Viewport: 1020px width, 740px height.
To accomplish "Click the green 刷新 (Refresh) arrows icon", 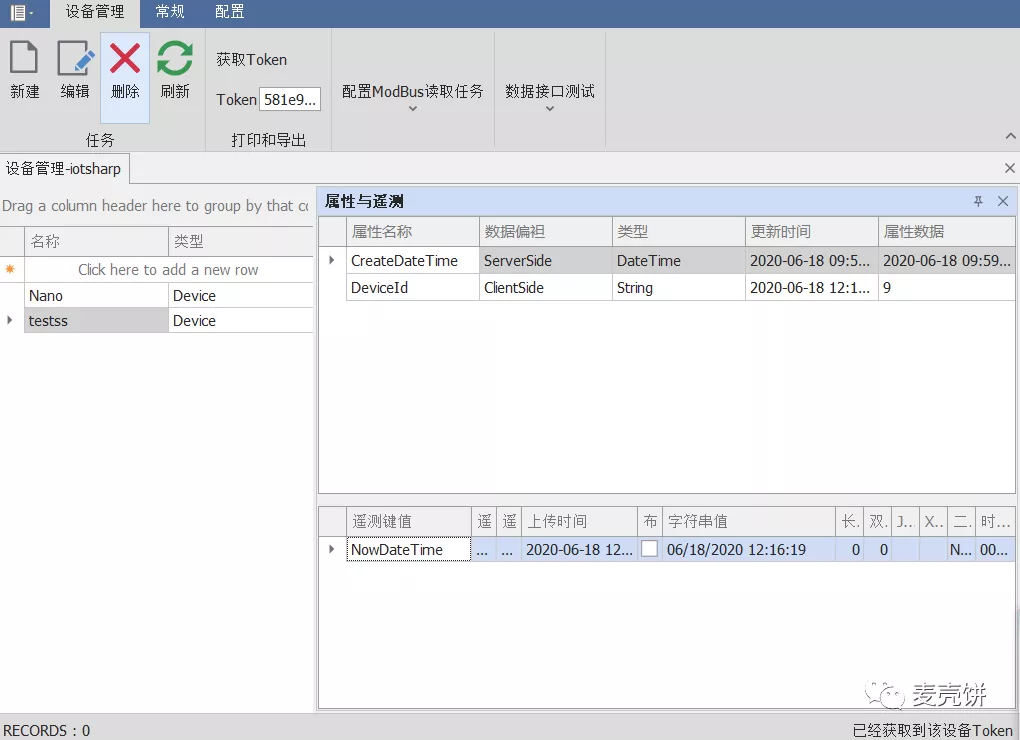I will tap(174, 58).
